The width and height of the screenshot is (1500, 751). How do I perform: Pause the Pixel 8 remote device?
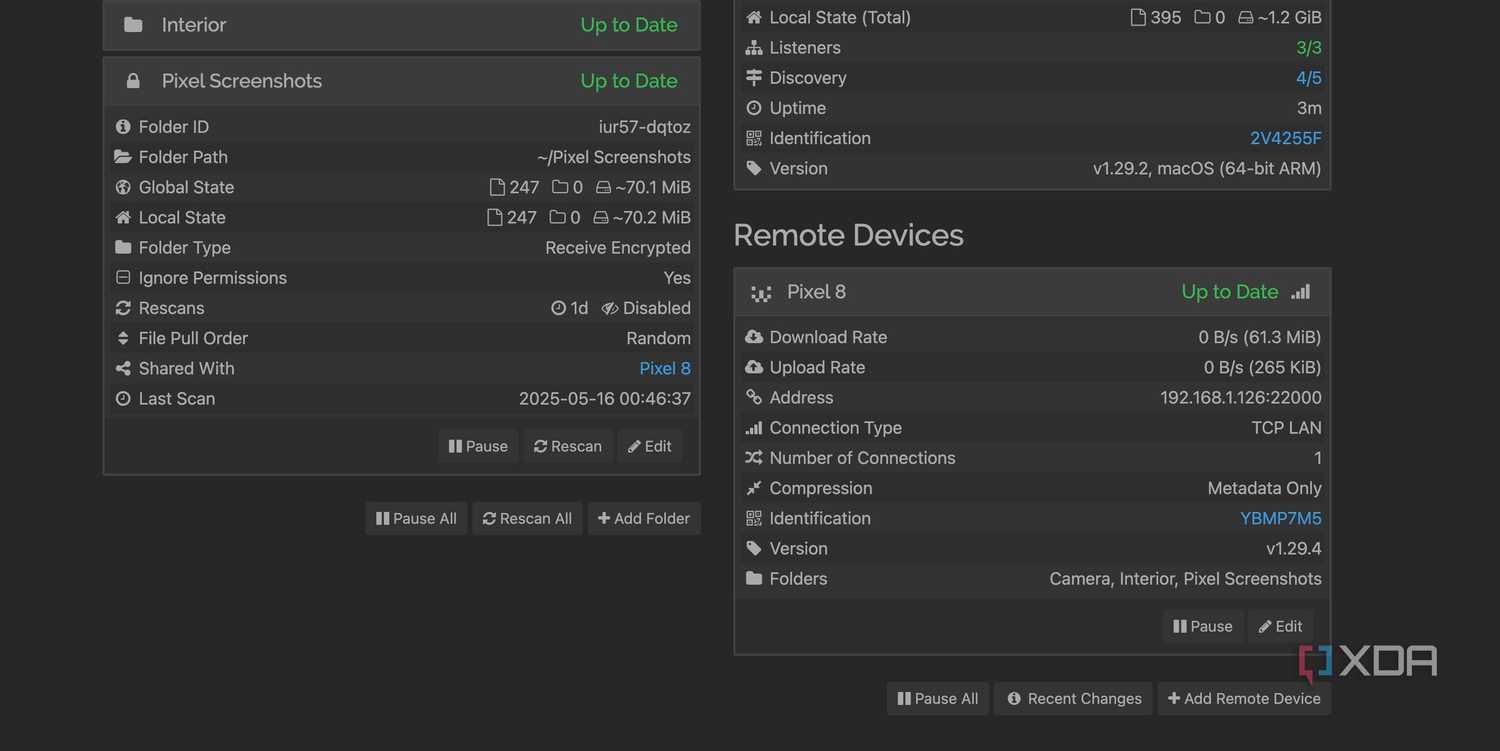[x=1203, y=626]
